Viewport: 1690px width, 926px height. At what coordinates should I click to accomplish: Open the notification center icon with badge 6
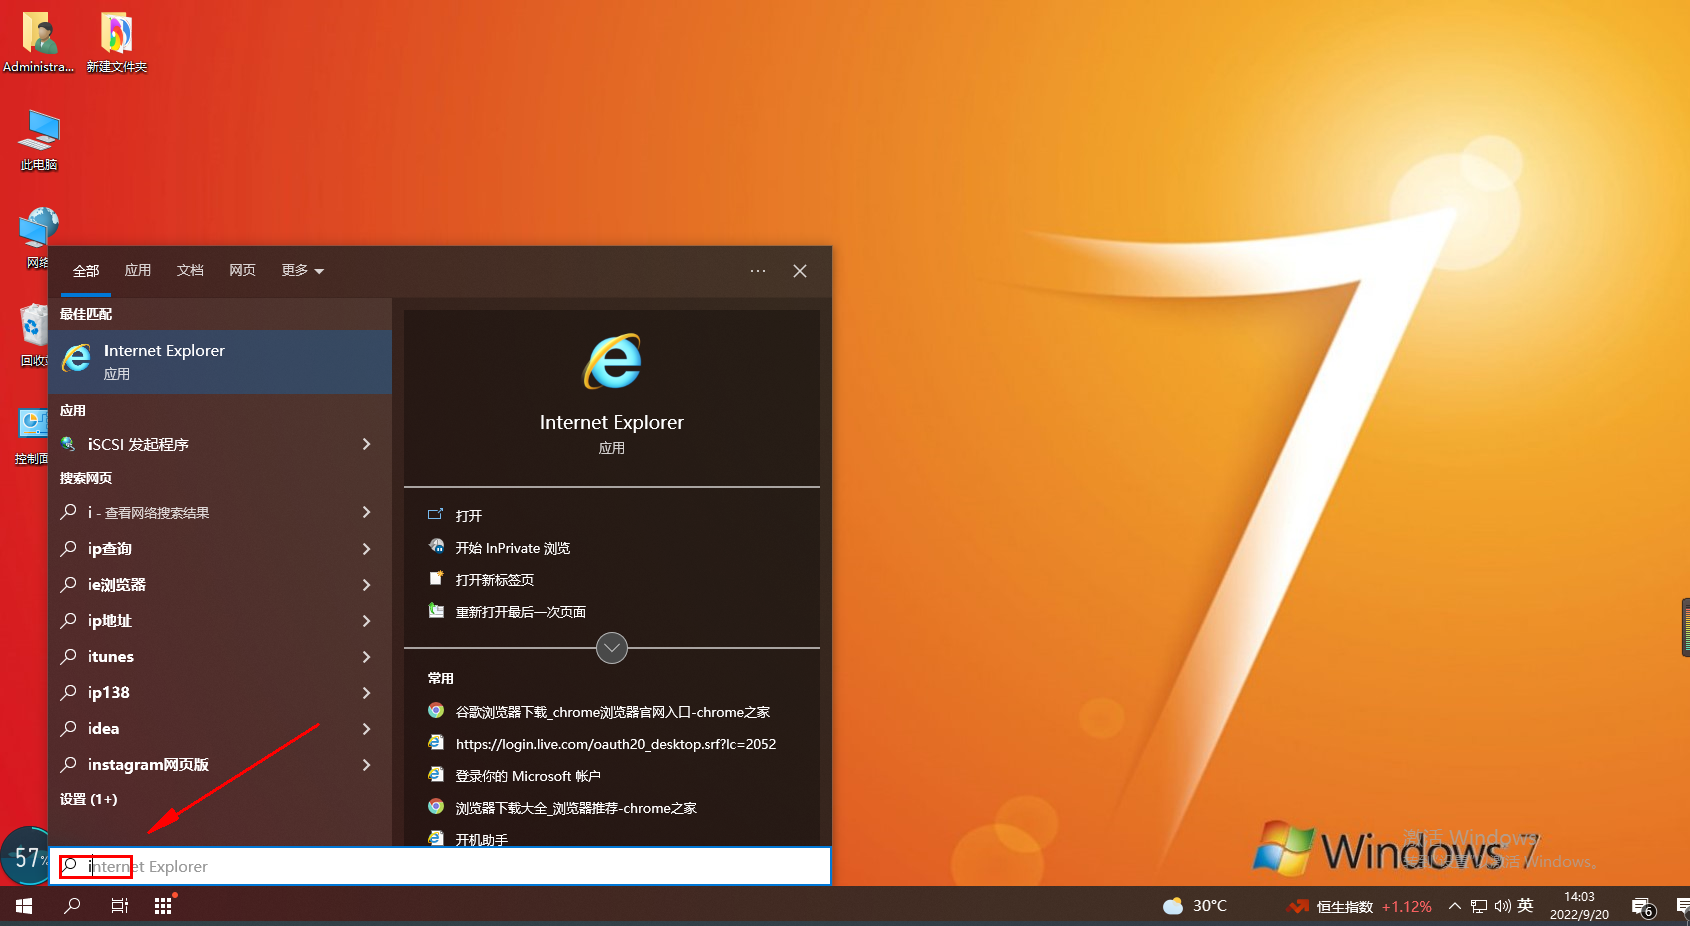[1643, 907]
